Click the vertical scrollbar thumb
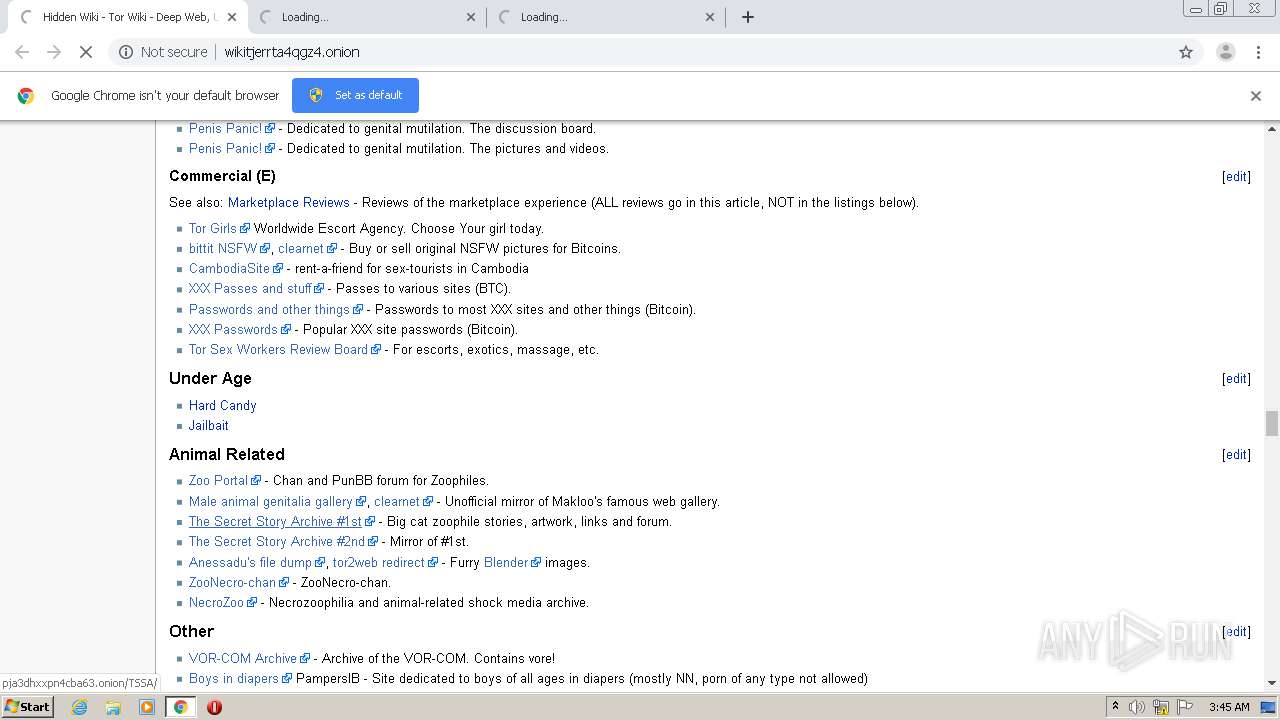 [1272, 424]
